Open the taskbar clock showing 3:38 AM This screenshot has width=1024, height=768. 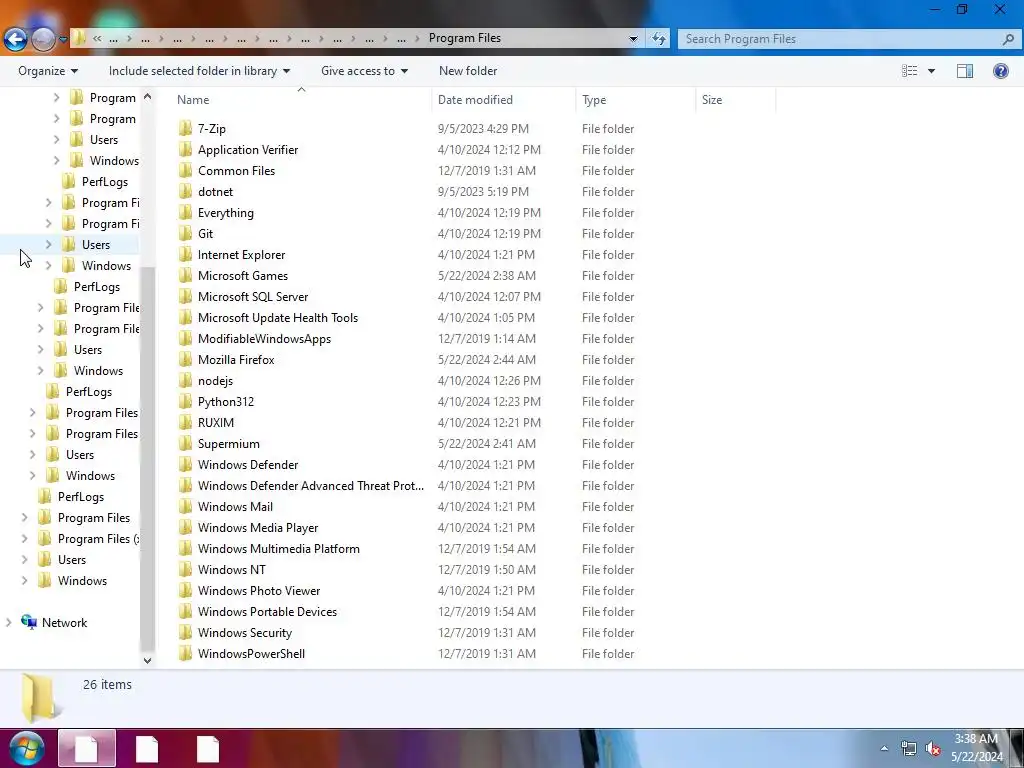click(x=977, y=748)
